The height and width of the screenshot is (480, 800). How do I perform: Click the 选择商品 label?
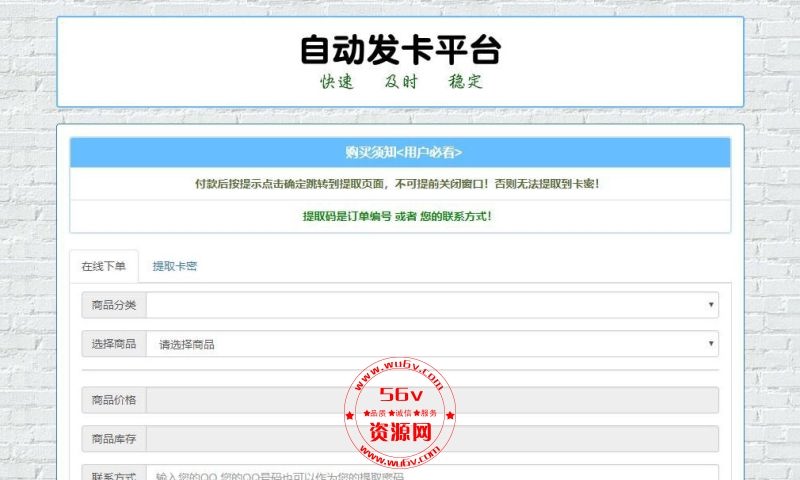click(114, 344)
